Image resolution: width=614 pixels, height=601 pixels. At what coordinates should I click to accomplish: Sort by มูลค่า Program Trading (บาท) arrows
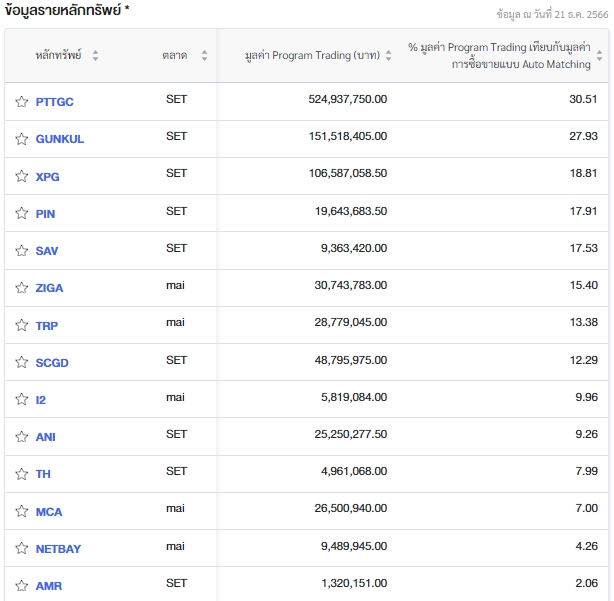(x=387, y=56)
